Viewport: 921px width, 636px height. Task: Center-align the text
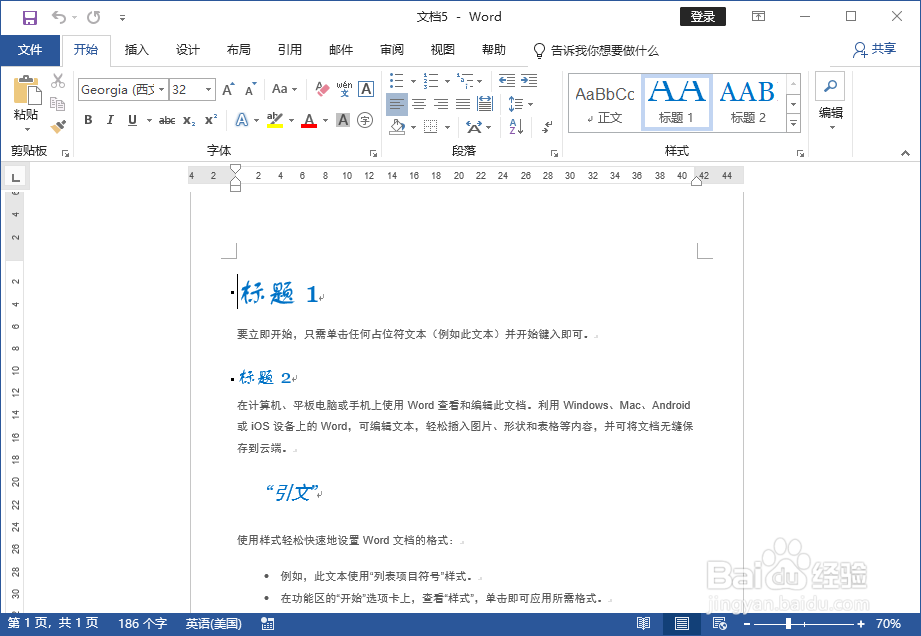[419, 105]
